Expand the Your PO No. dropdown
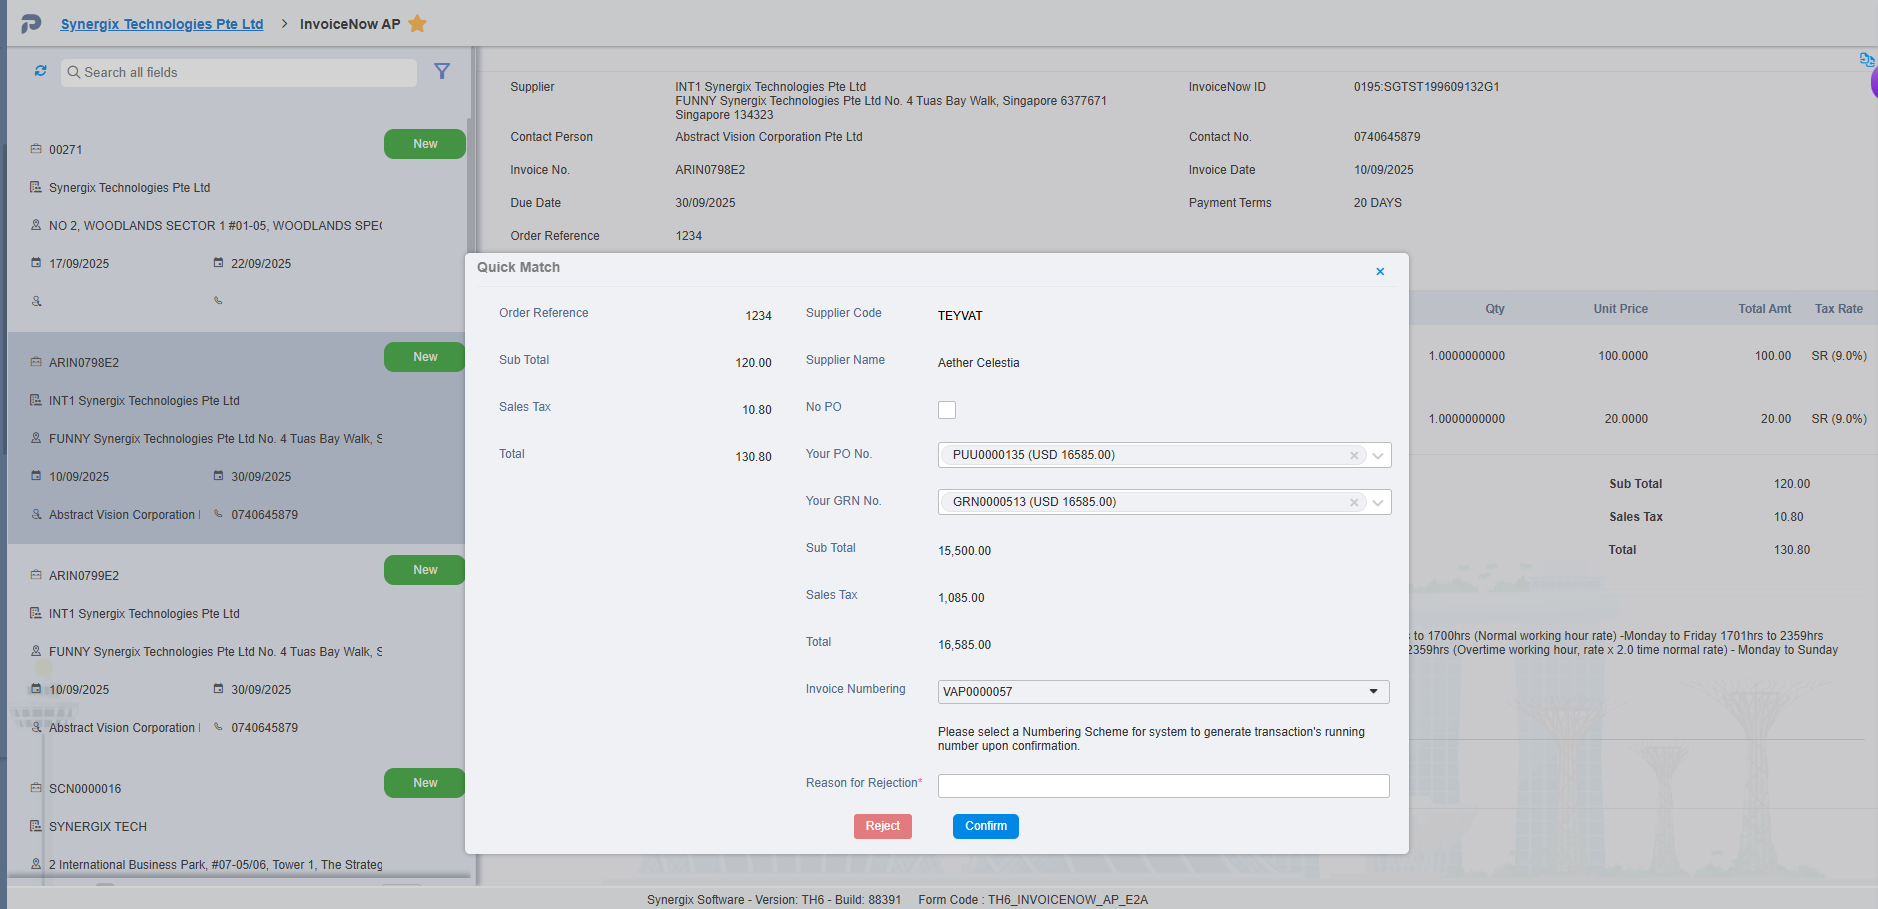The width and height of the screenshot is (1878, 909). coord(1378,456)
